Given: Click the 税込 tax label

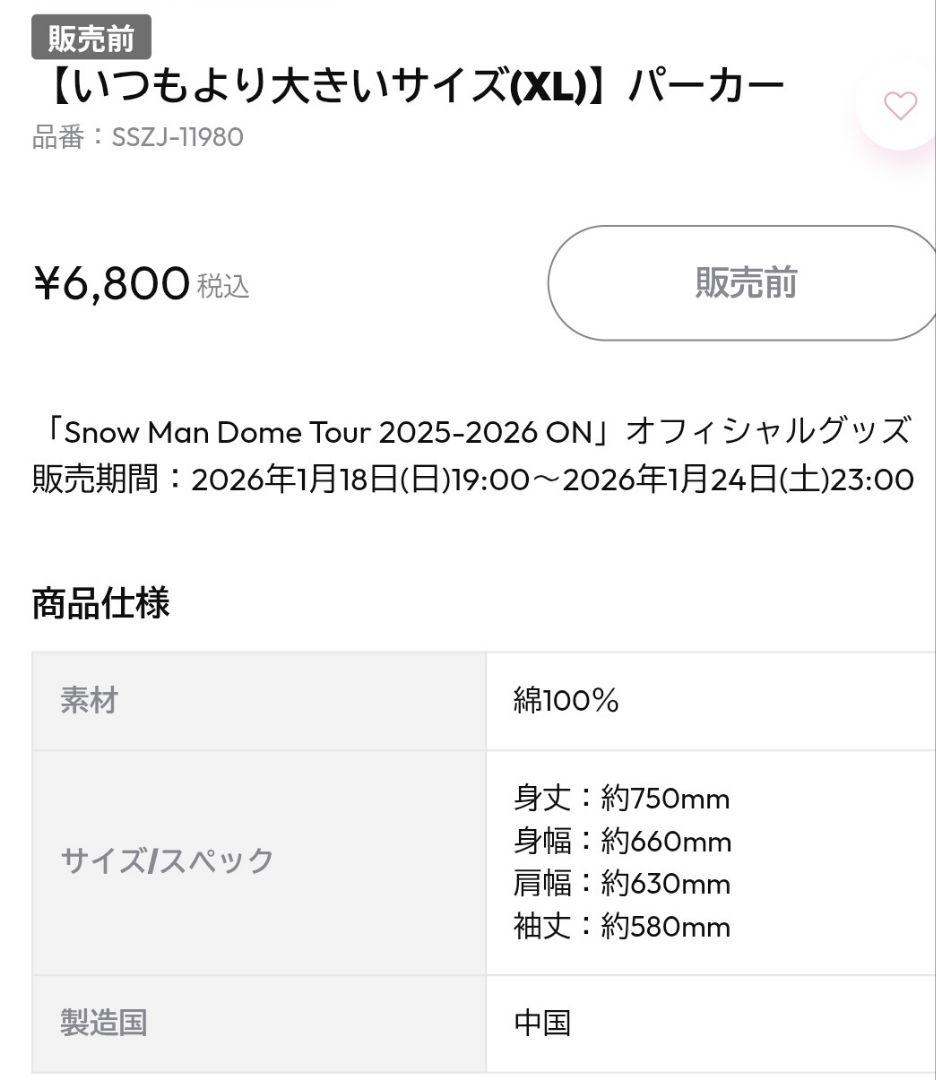Looking at the screenshot, I should point(223,288).
